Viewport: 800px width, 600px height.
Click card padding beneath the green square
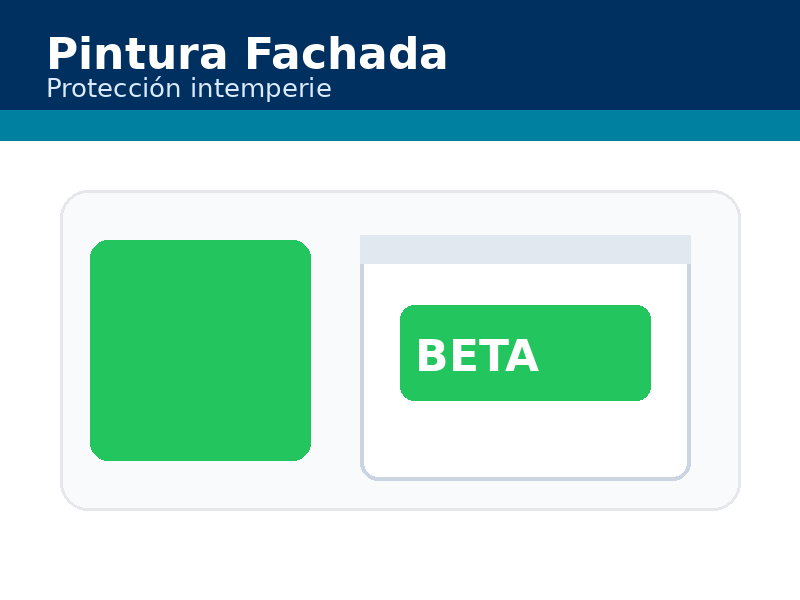click(200, 484)
